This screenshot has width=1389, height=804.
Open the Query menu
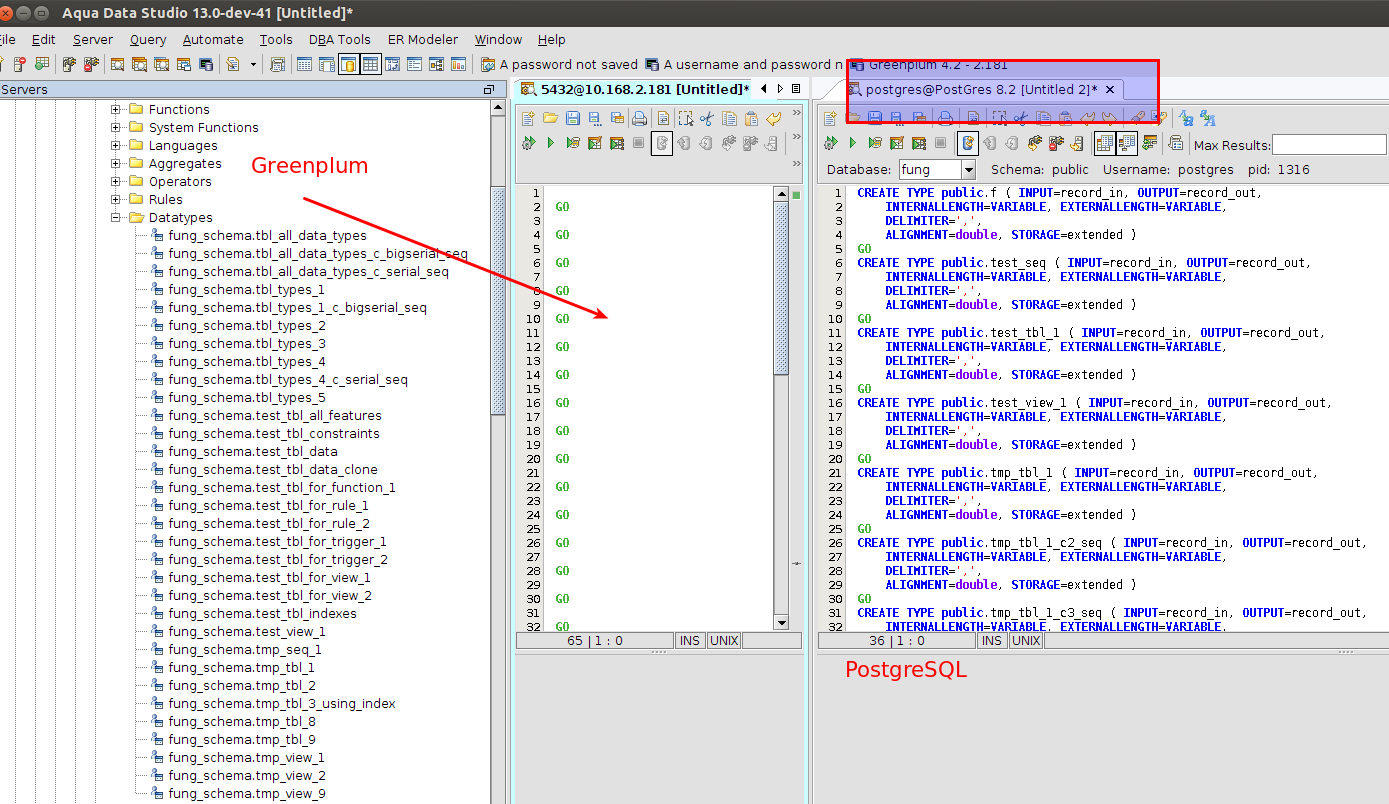(x=148, y=40)
